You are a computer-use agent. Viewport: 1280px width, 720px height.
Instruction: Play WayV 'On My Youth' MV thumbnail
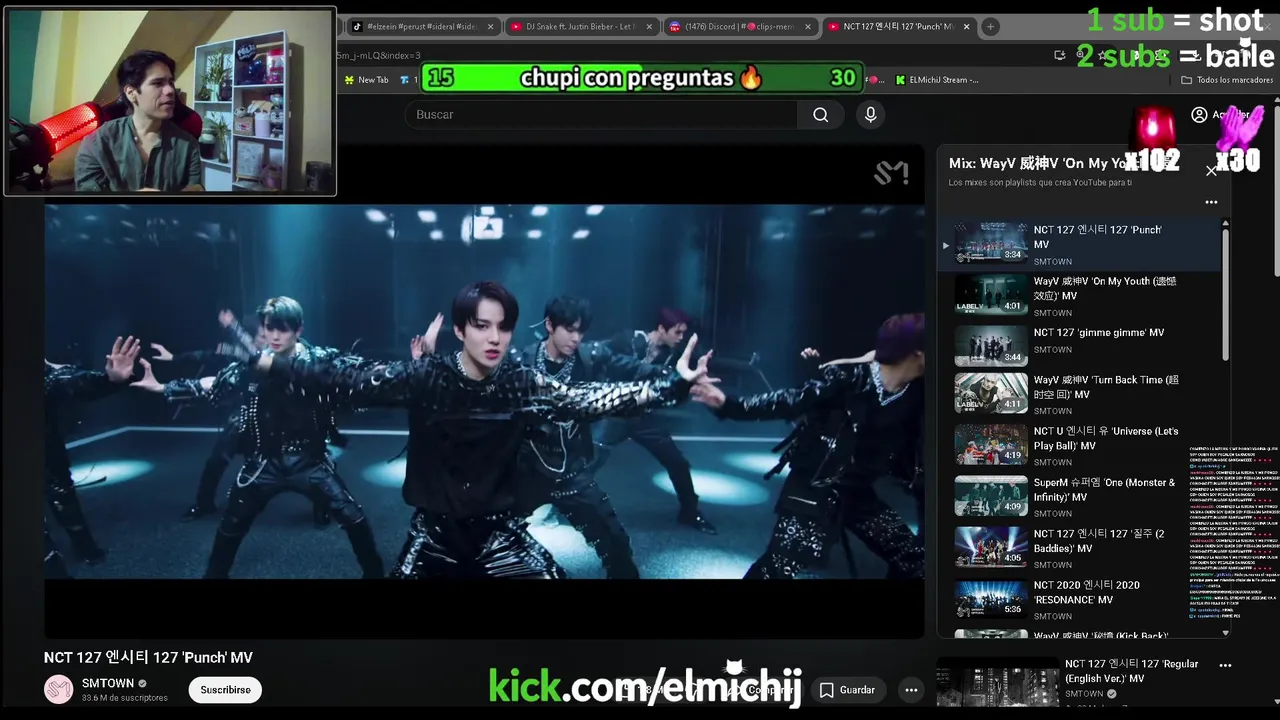click(x=991, y=295)
